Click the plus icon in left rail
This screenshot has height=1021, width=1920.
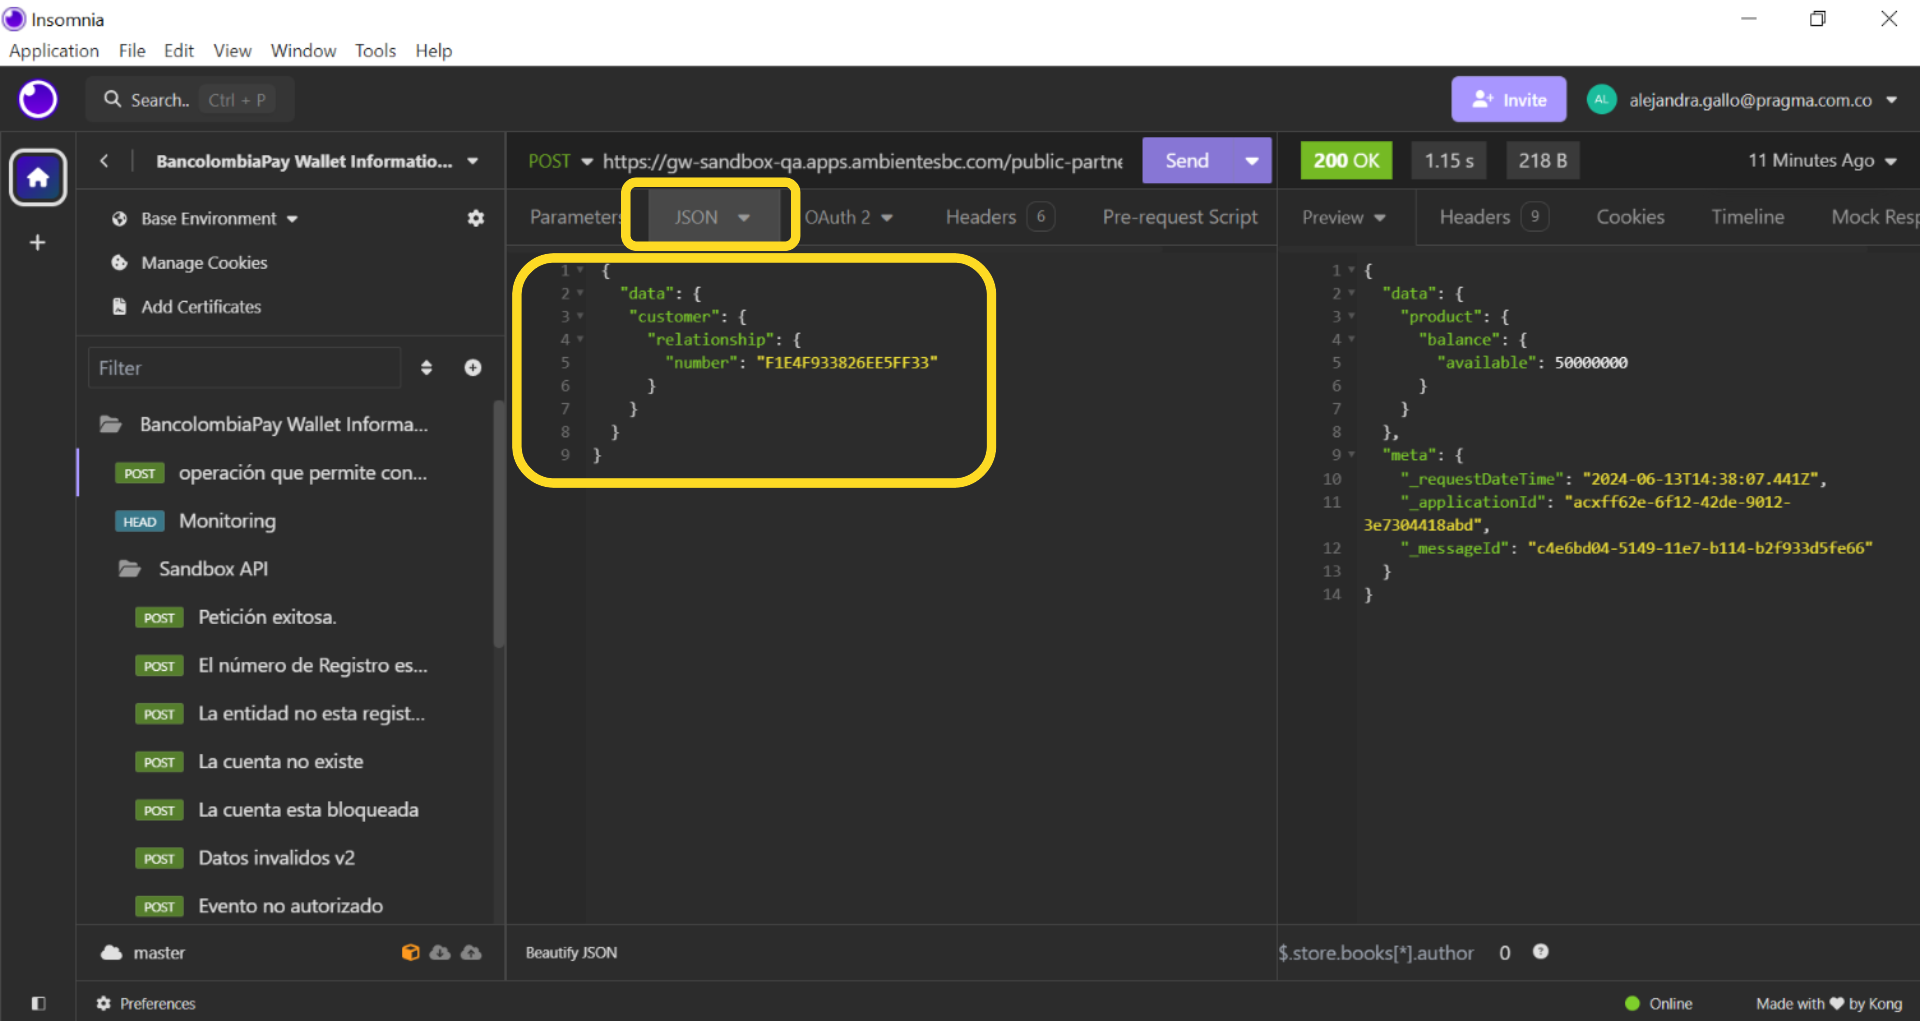click(38, 243)
